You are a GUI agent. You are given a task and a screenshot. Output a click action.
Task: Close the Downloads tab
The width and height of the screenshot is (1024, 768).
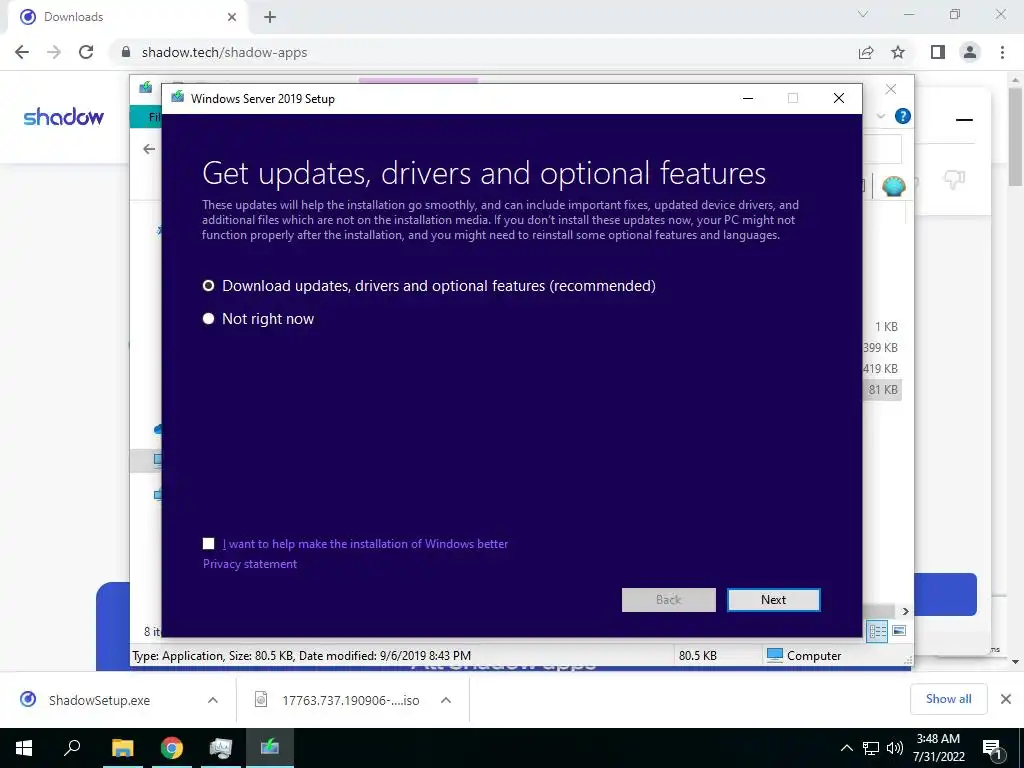232,17
